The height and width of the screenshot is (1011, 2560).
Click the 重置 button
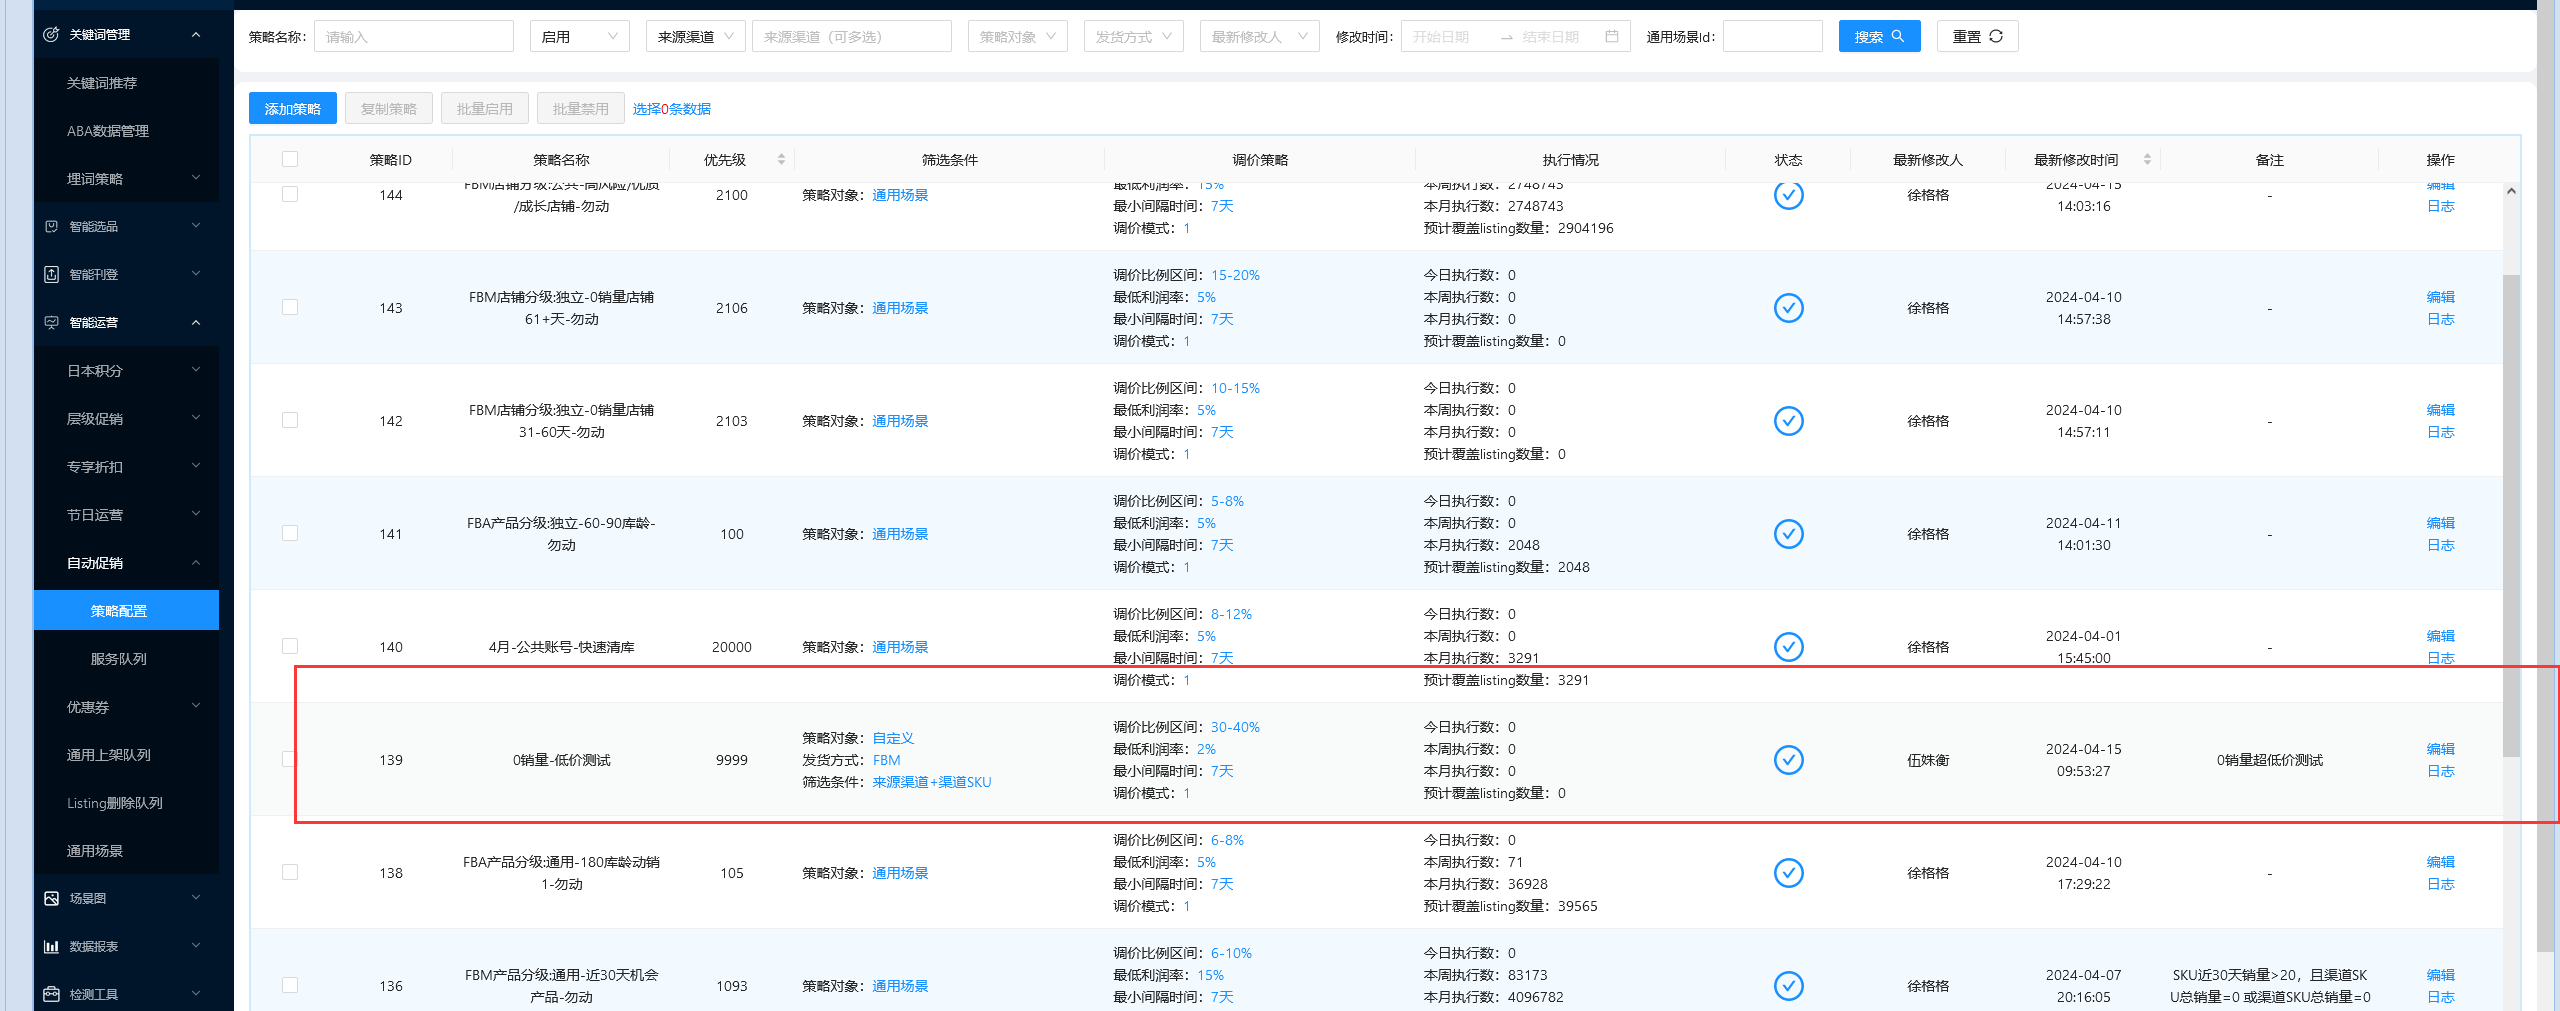click(x=1977, y=36)
